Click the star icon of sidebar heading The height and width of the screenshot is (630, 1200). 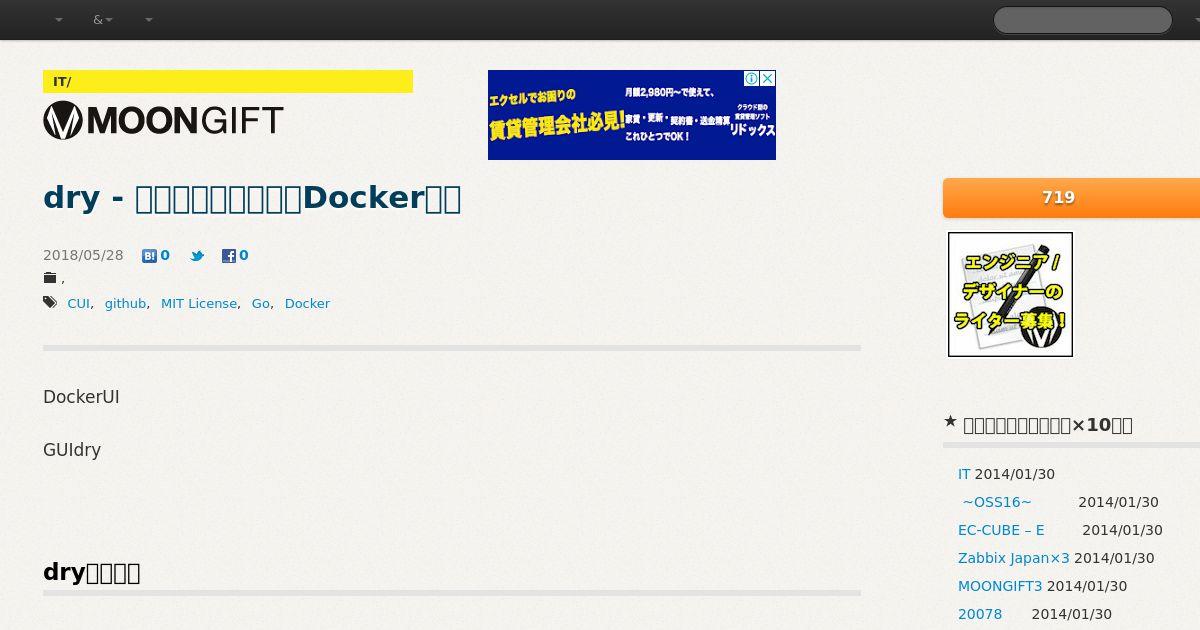(x=950, y=422)
